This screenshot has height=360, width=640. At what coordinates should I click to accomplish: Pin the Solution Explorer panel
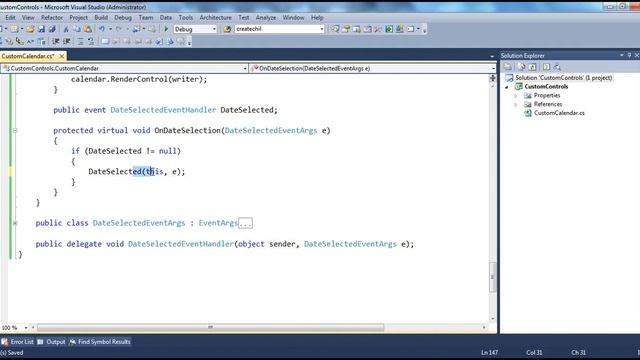click(x=629, y=55)
